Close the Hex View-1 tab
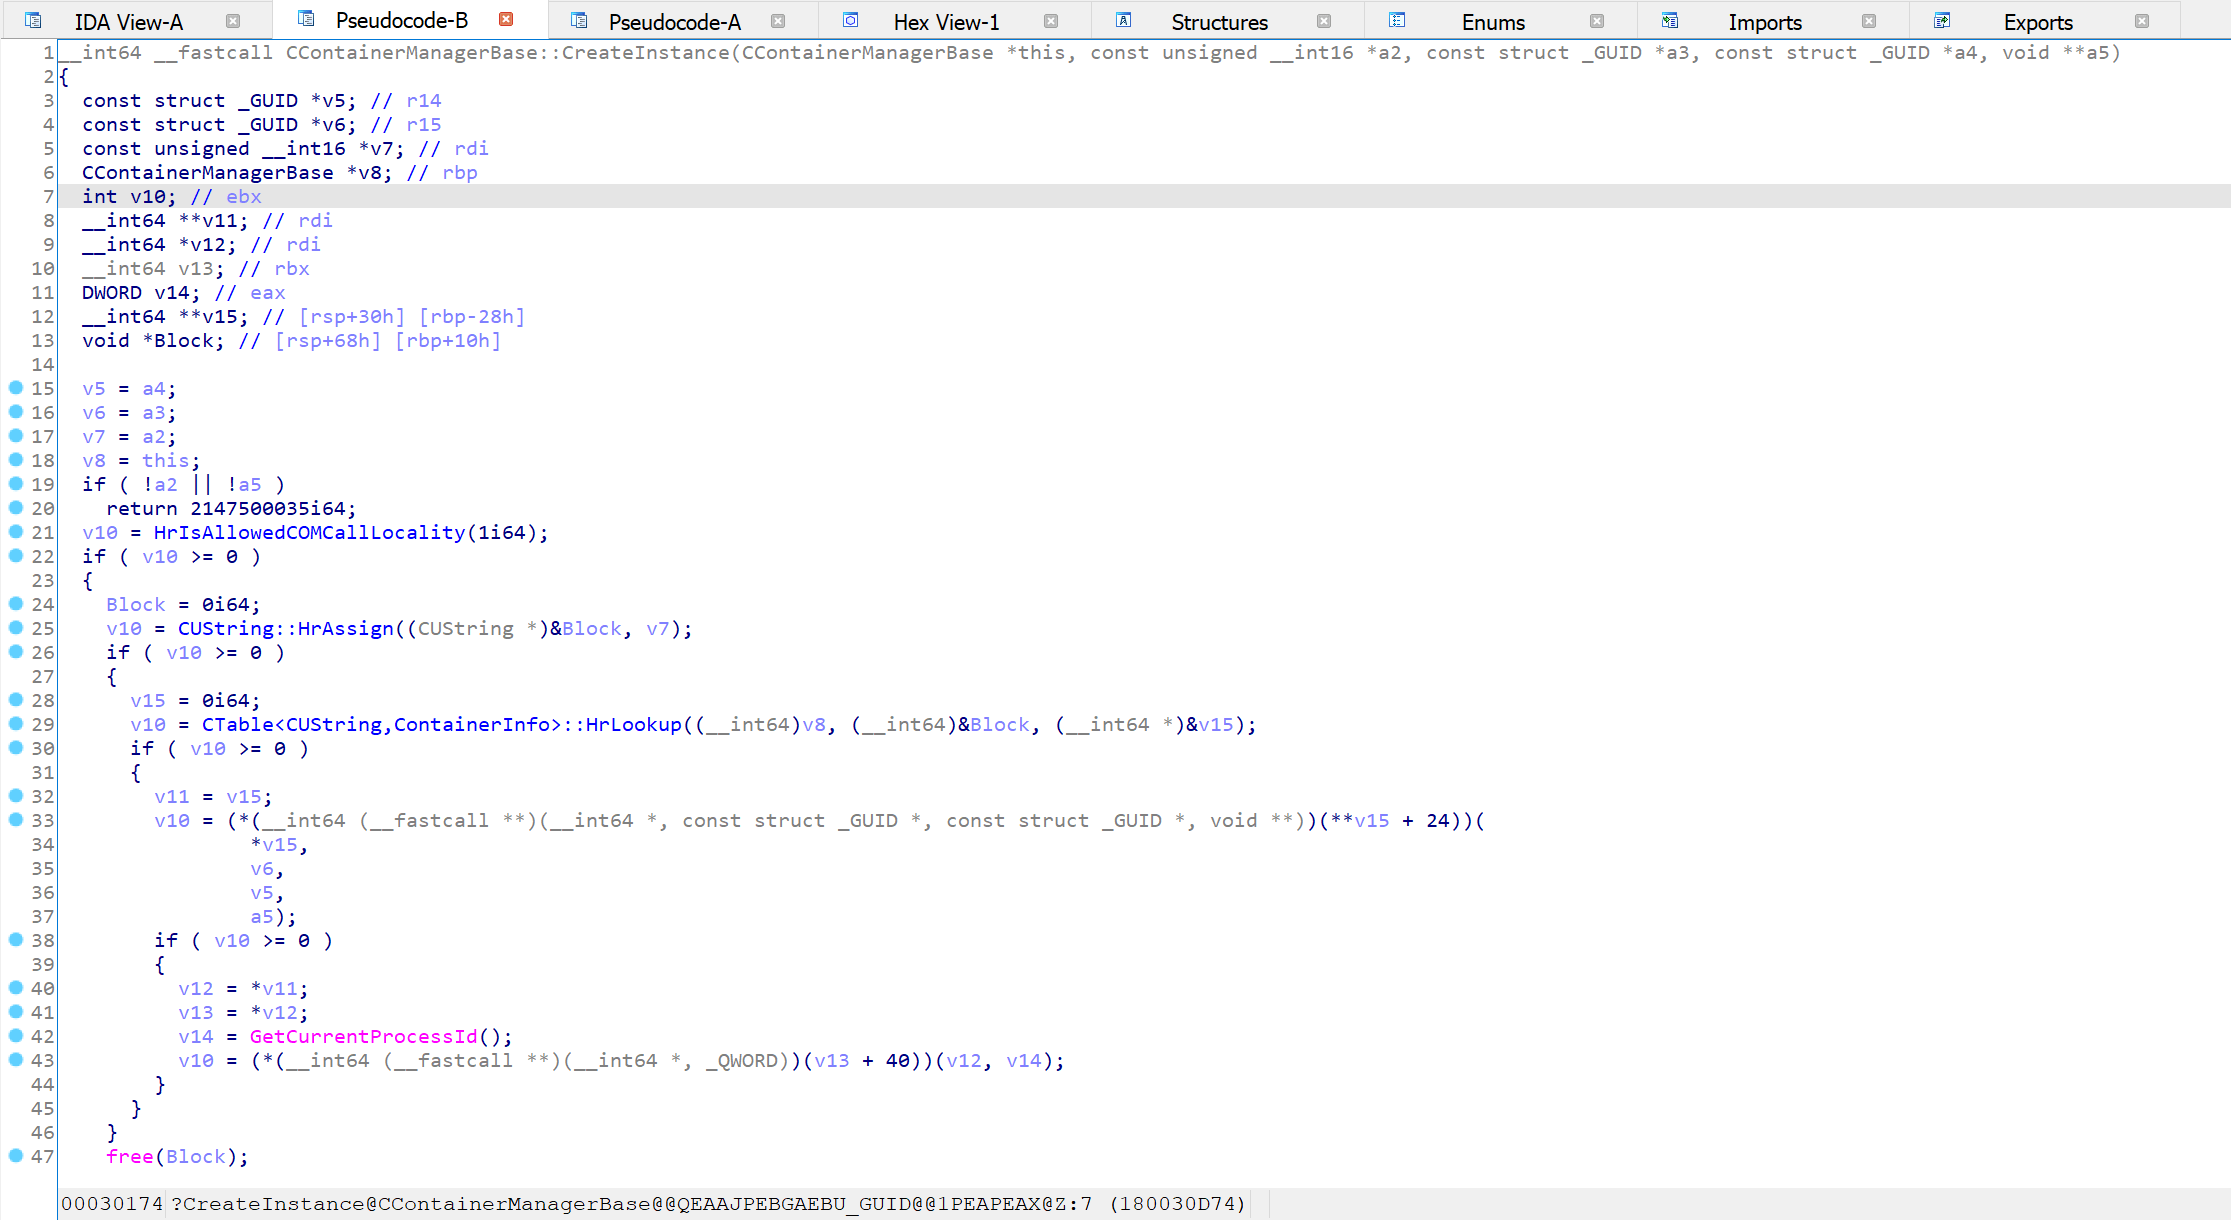2231x1220 pixels. [1051, 21]
